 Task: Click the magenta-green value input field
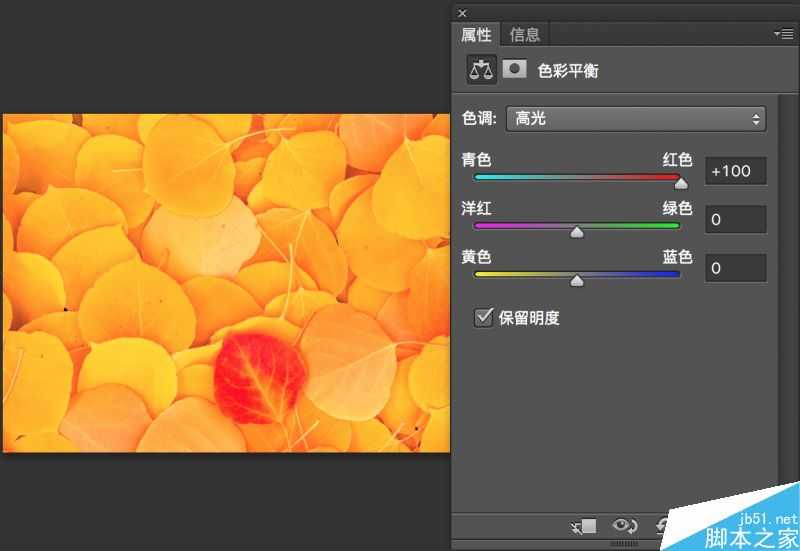(x=735, y=219)
